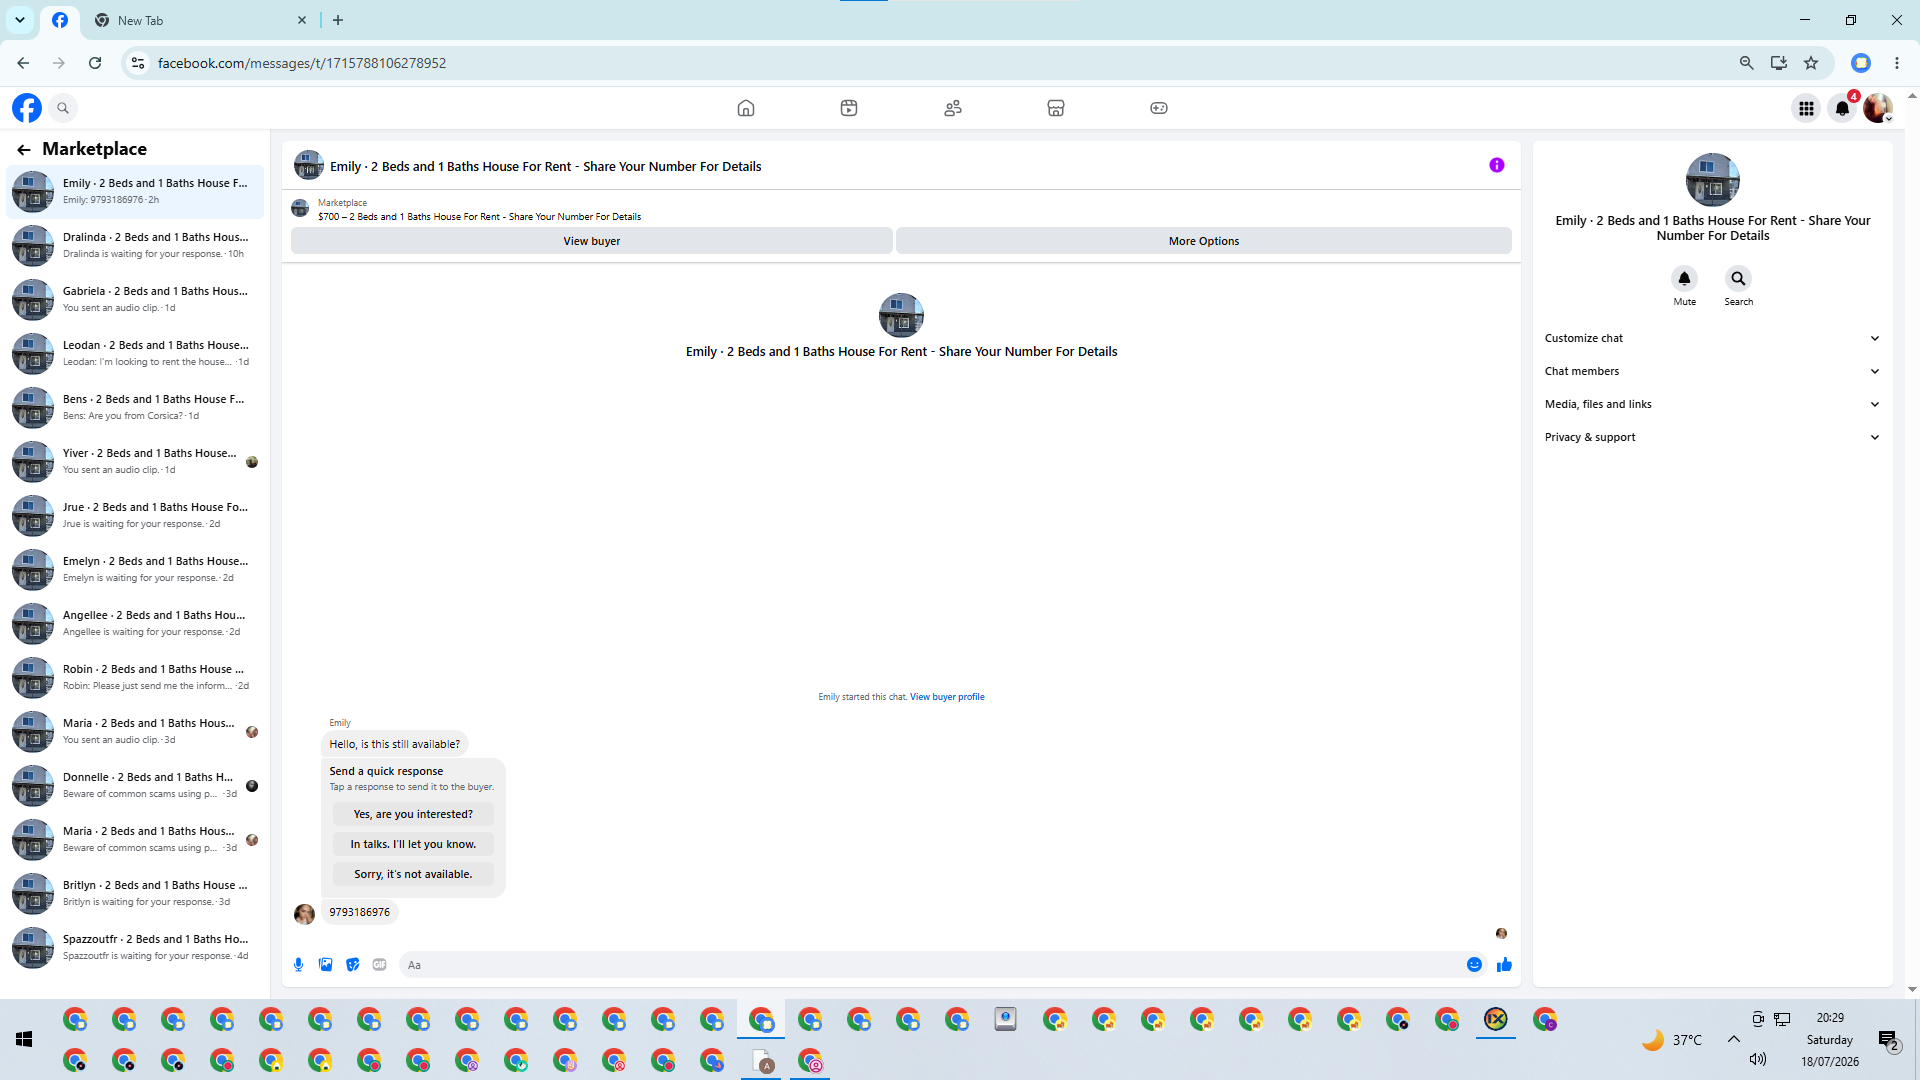Open the Facebook home logo
Viewport: 1920px width, 1080px height.
(27, 108)
